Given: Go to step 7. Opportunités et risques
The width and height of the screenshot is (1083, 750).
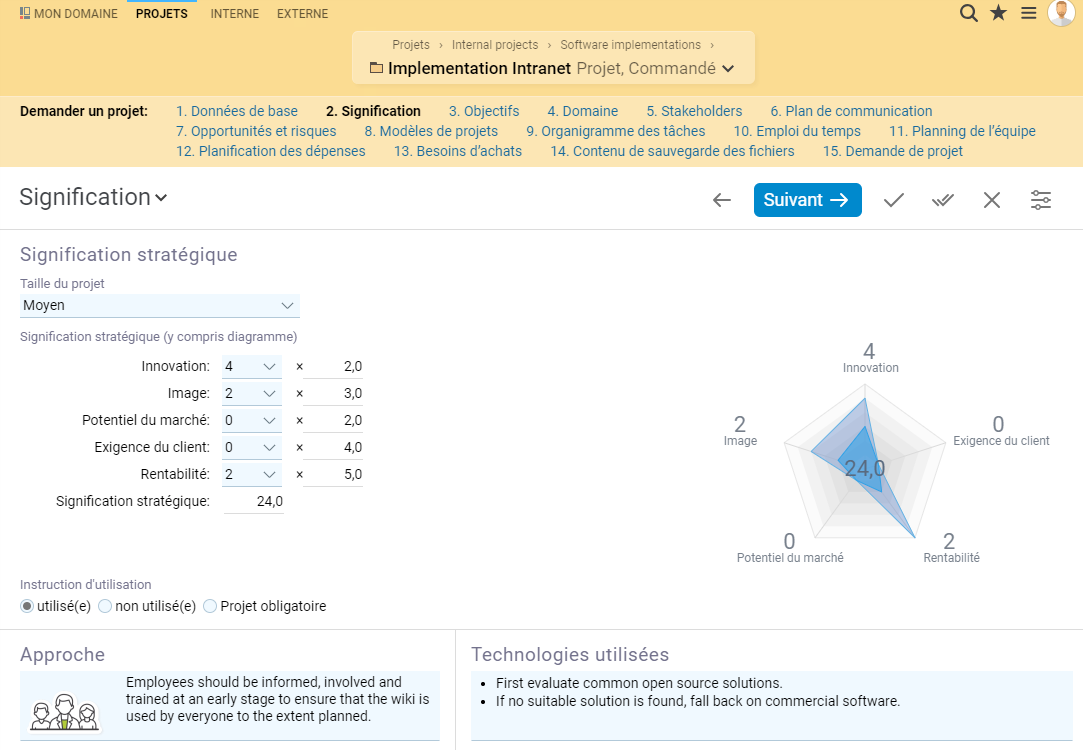Looking at the screenshot, I should click(256, 131).
